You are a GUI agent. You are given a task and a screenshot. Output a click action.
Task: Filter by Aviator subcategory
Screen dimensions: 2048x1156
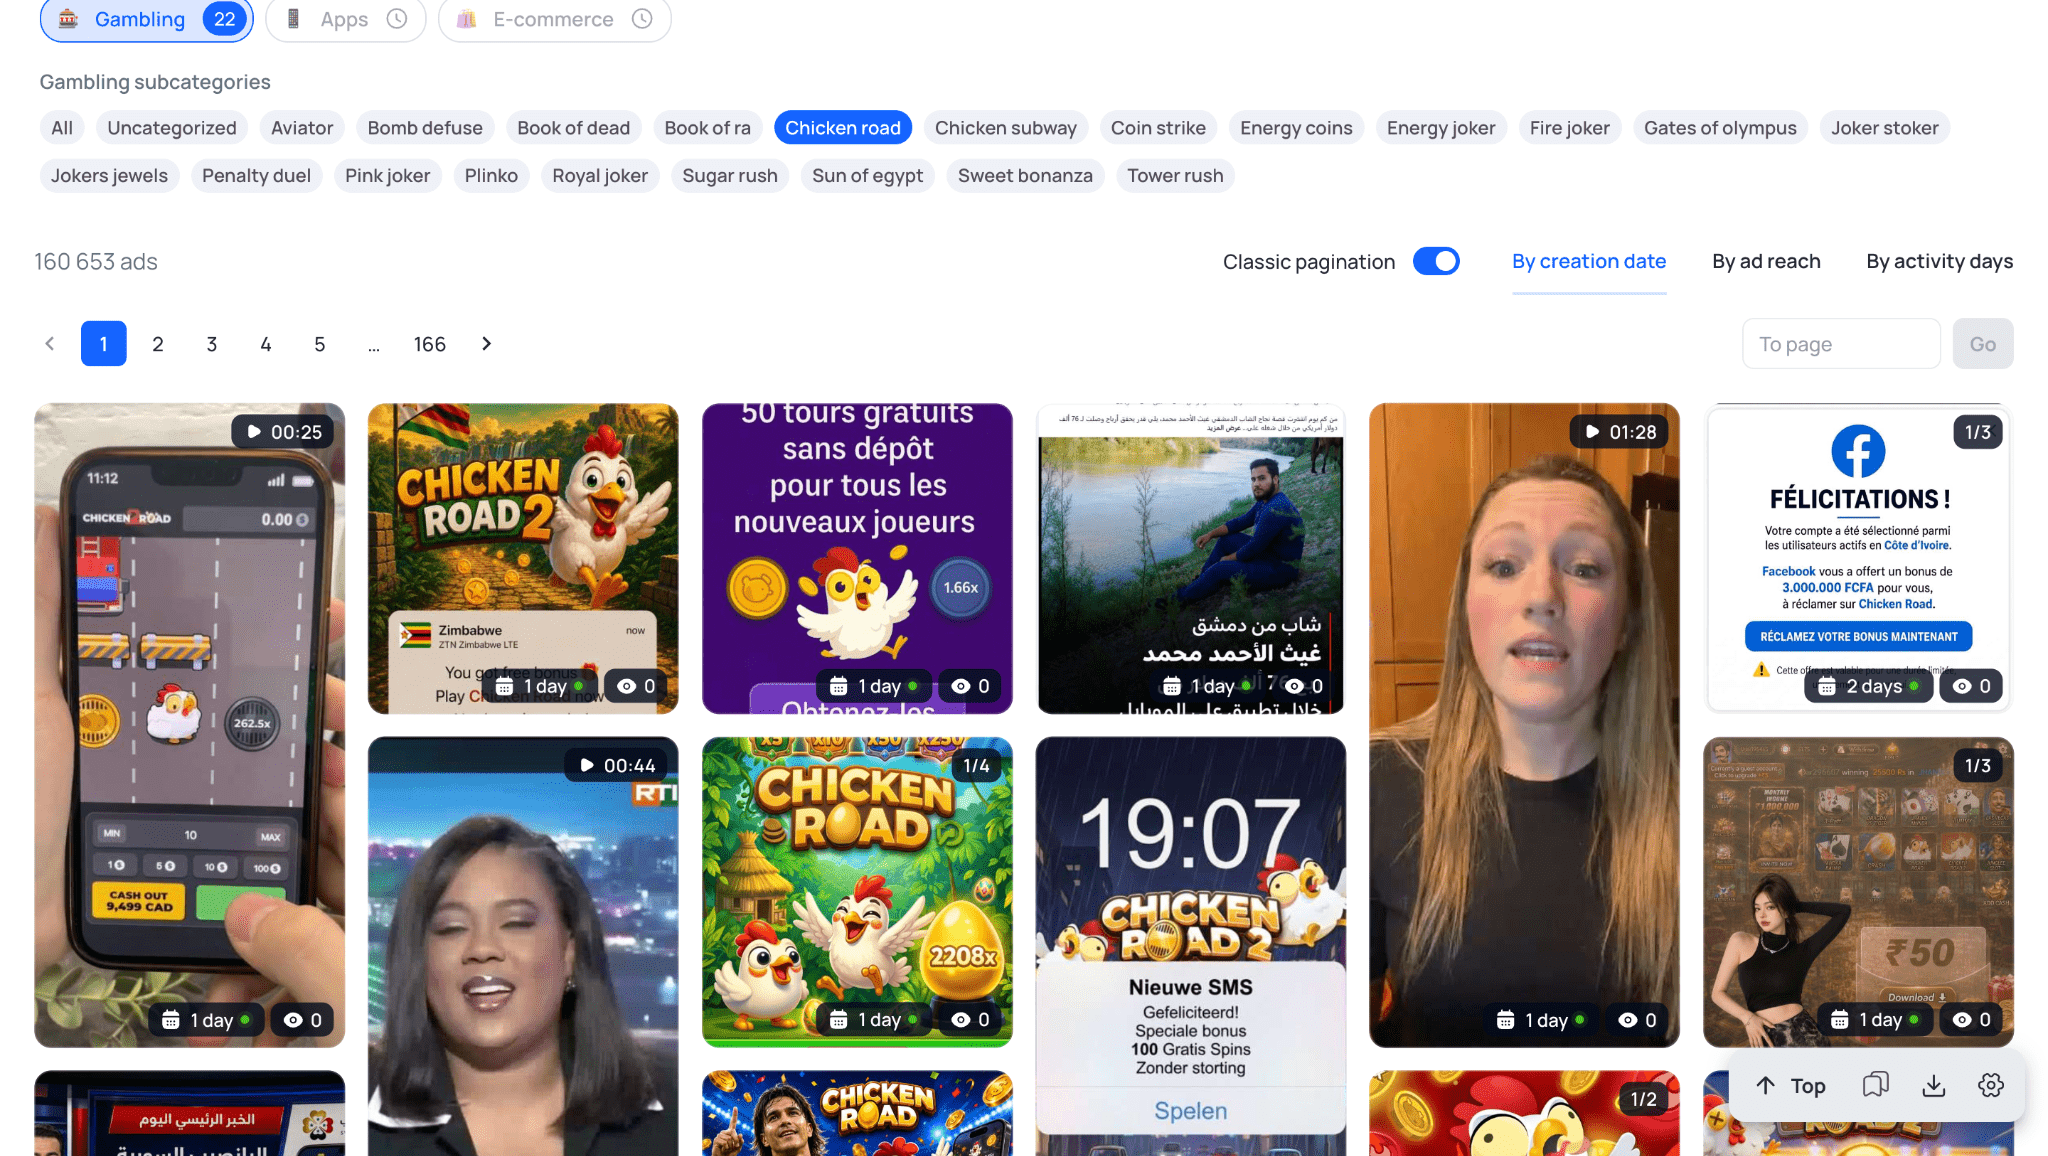click(x=302, y=128)
